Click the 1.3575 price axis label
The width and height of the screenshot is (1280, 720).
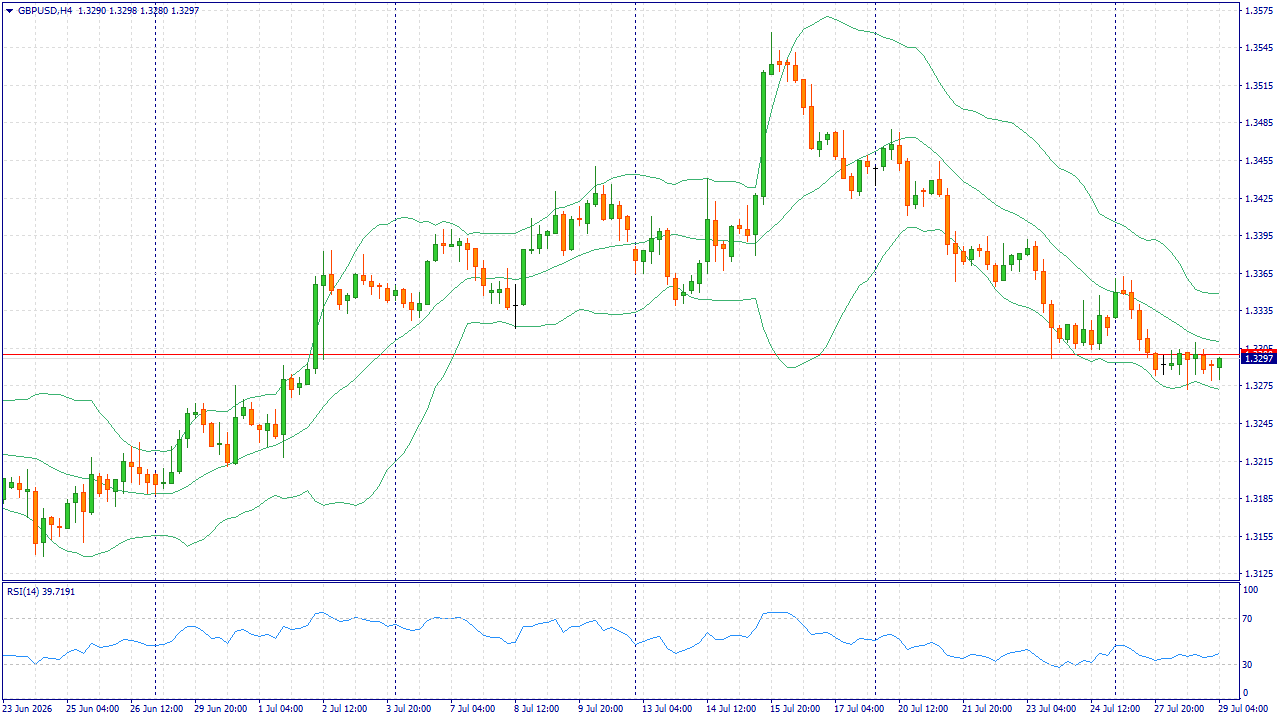(1258, 10)
